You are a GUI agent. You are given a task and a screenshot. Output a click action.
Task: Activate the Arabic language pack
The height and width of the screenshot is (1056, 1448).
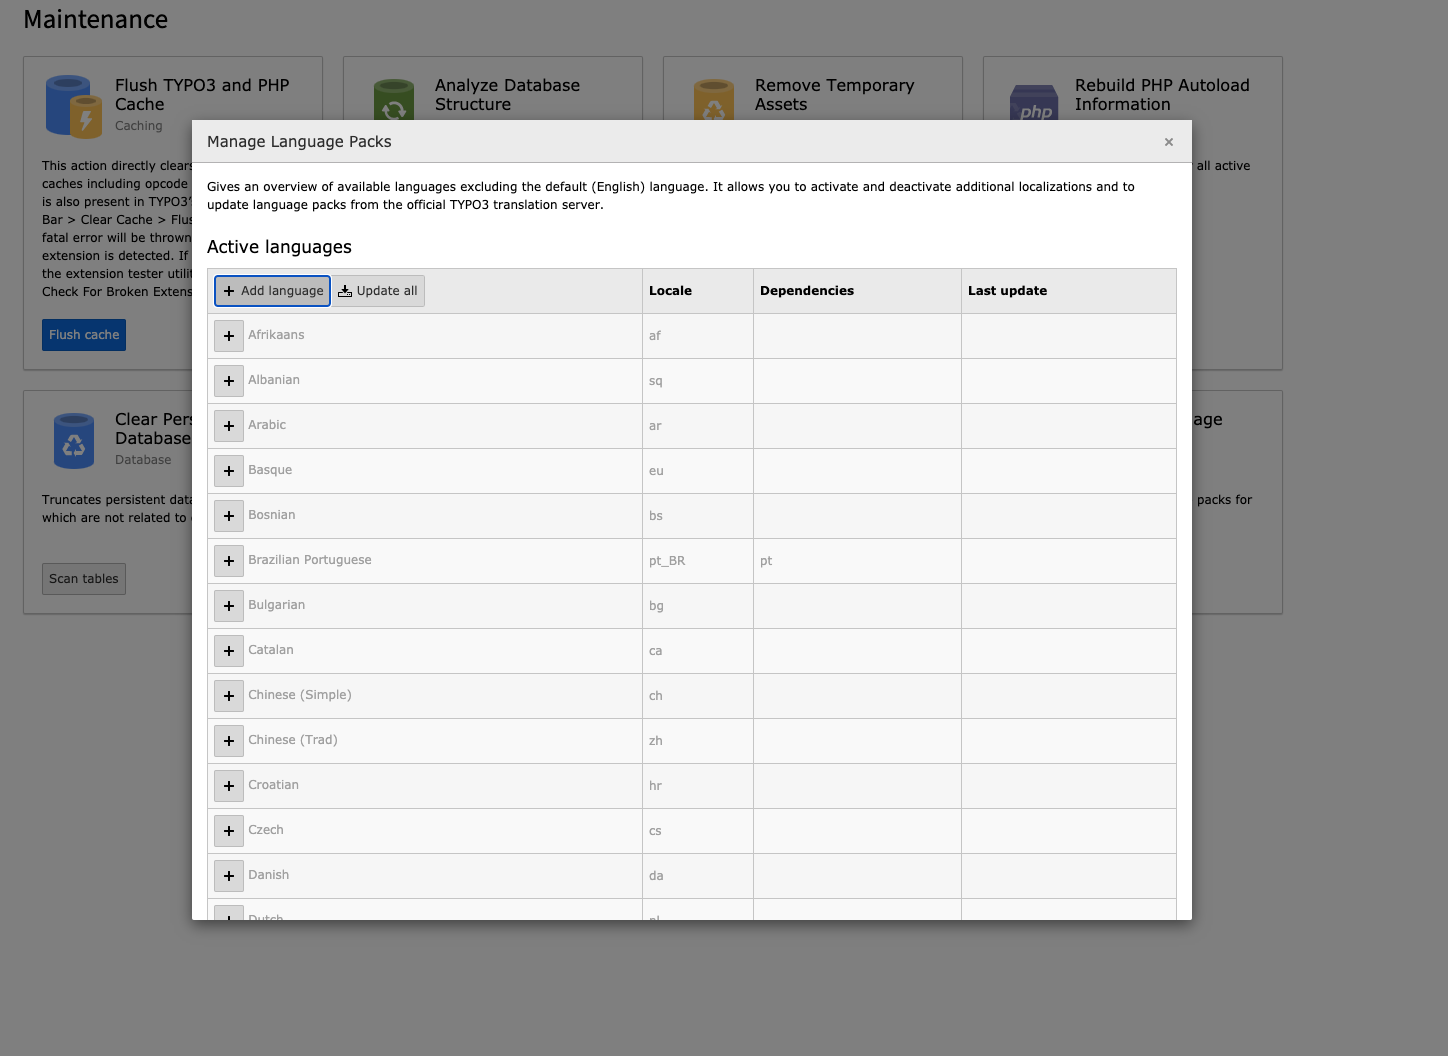[228, 425]
